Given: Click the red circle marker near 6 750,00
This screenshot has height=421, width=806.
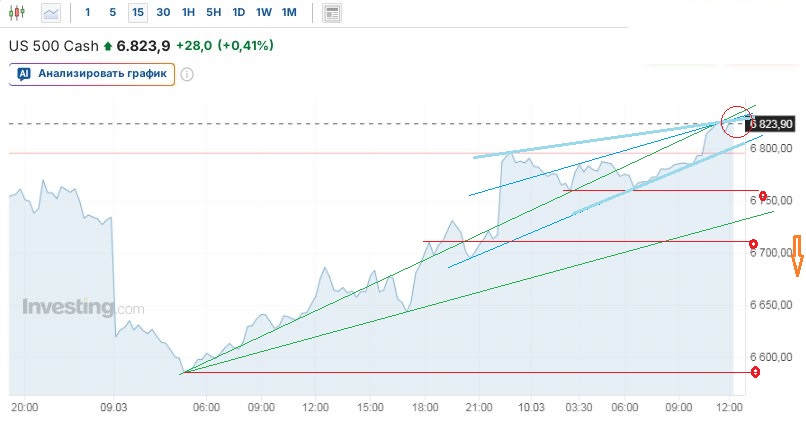Looking at the screenshot, I should (763, 196).
